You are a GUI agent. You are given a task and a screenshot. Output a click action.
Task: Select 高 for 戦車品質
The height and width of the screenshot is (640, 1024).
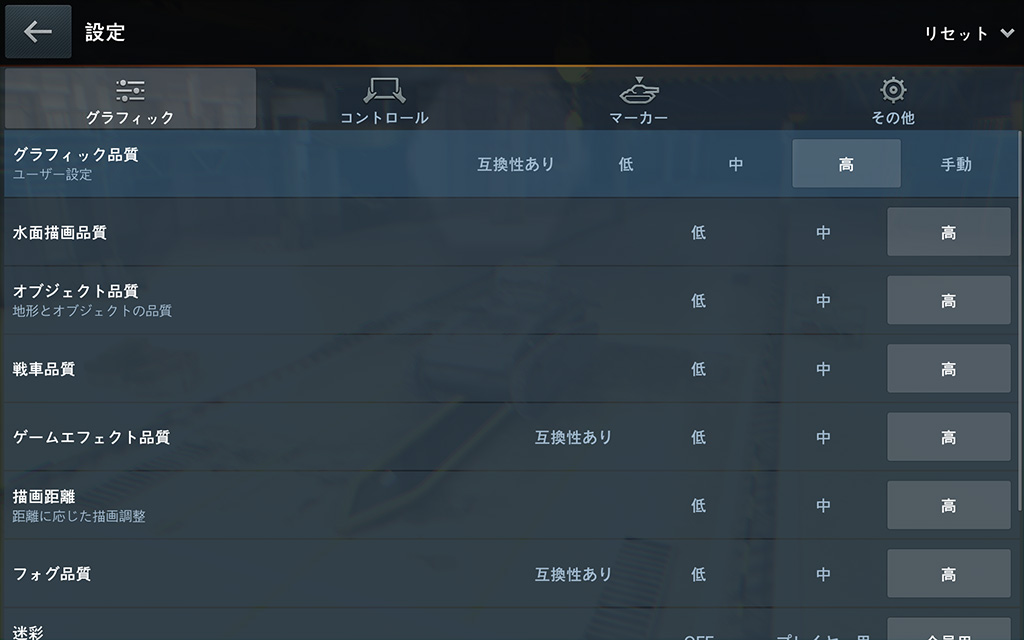point(949,369)
